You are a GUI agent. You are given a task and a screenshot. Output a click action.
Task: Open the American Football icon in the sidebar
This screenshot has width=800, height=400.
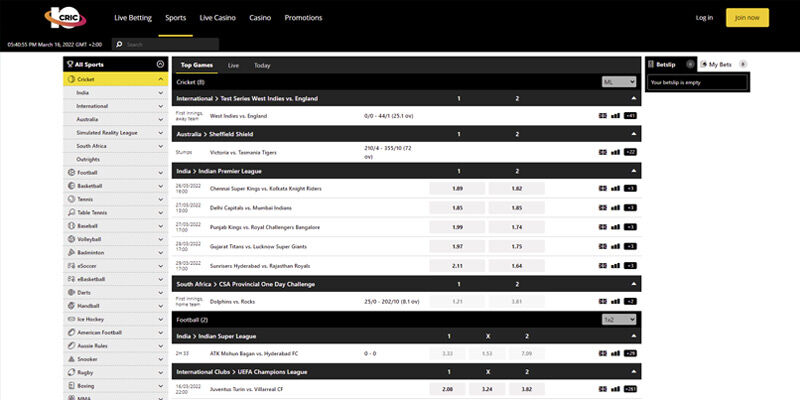point(71,332)
